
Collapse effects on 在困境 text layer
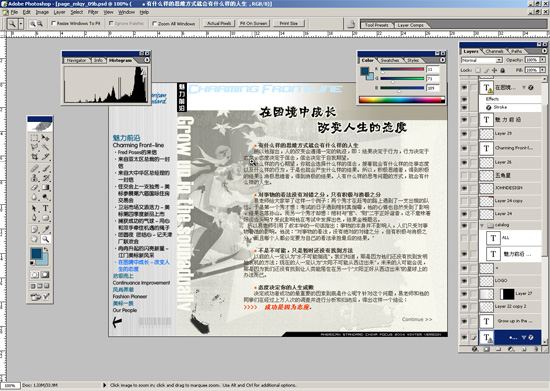[524, 87]
